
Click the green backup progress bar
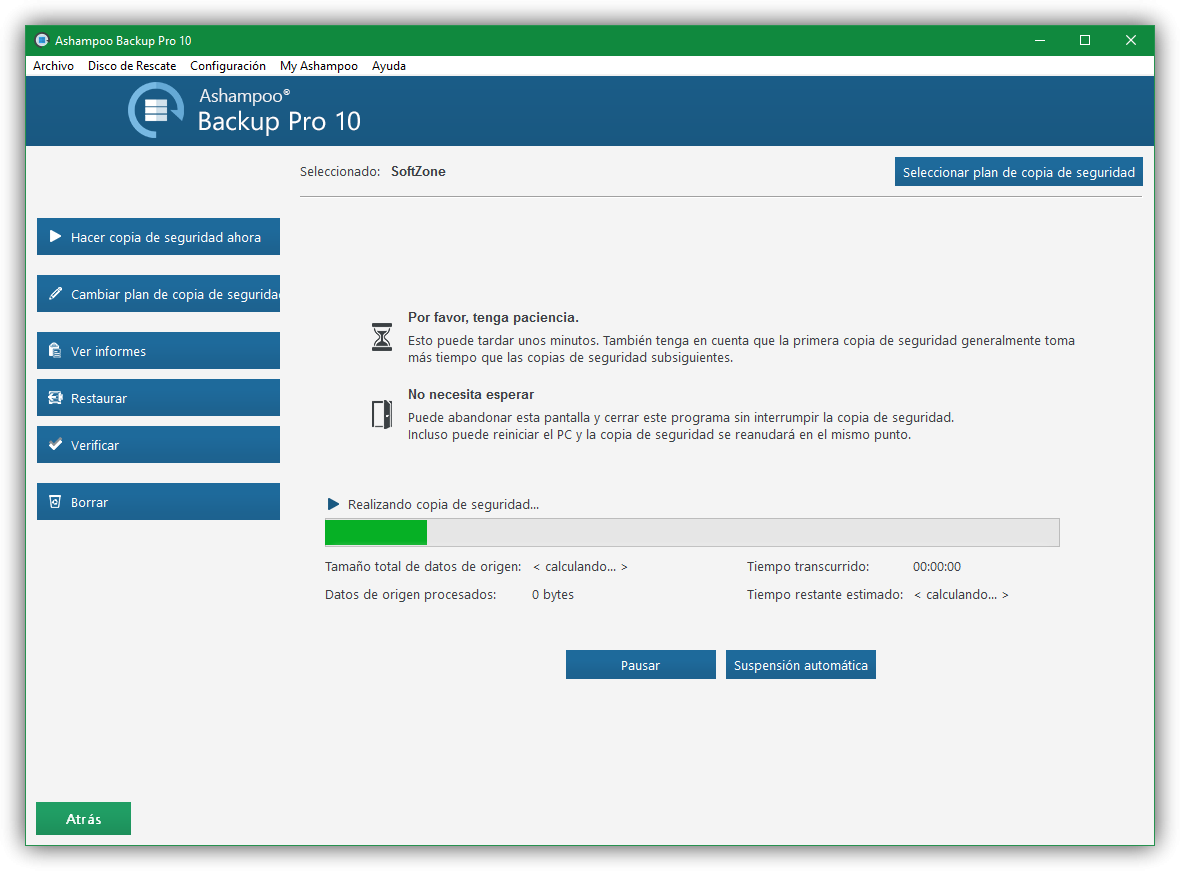692,532
